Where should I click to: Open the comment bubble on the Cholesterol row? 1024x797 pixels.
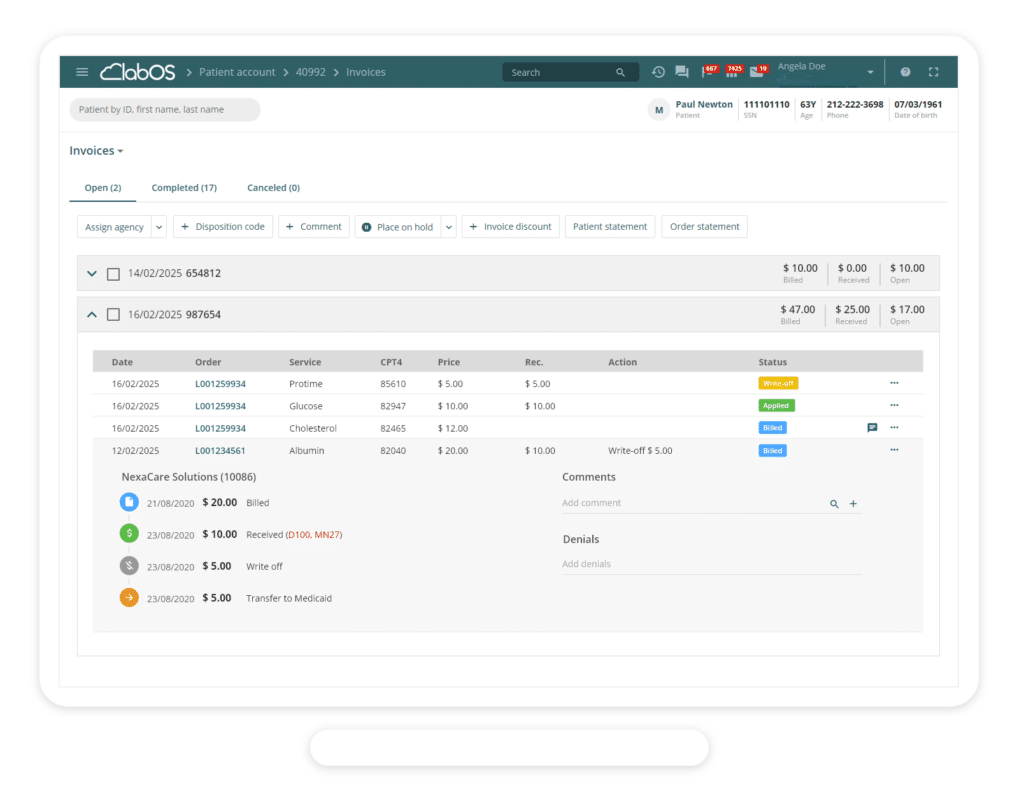[871, 427]
